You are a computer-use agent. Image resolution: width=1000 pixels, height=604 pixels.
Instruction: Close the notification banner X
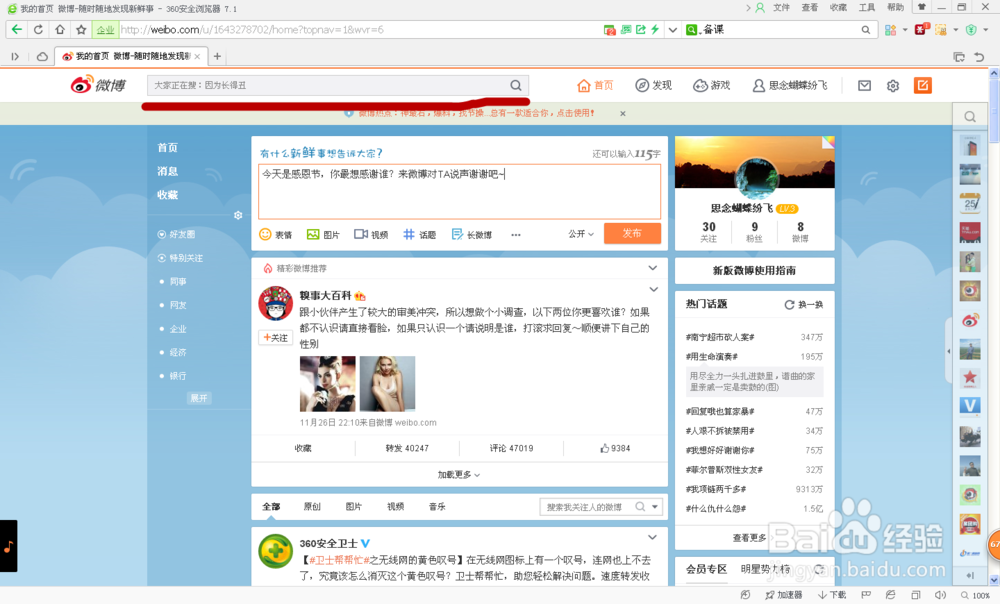pyautogui.click(x=623, y=114)
